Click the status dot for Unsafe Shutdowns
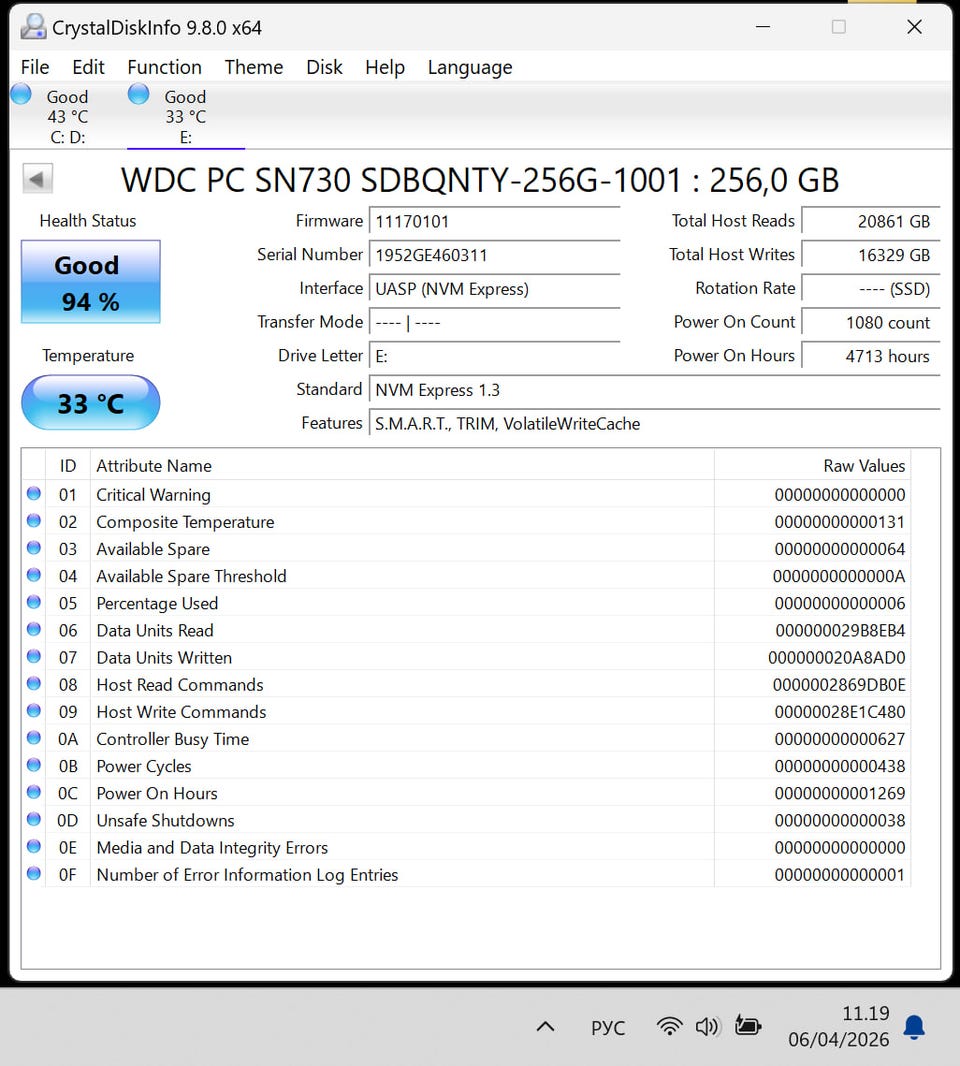This screenshot has height=1066, width=960. (x=33, y=819)
